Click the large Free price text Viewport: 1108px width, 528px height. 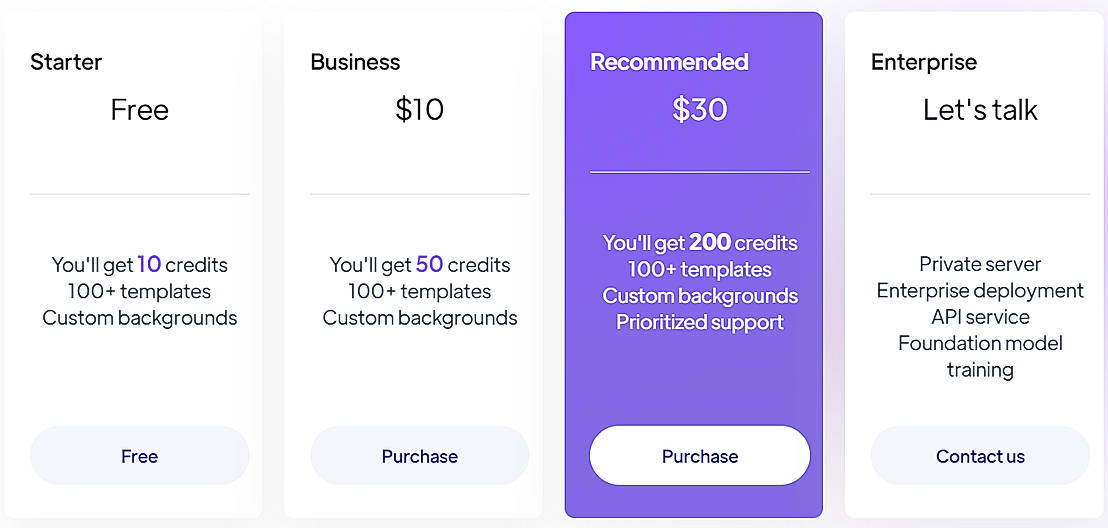point(139,109)
